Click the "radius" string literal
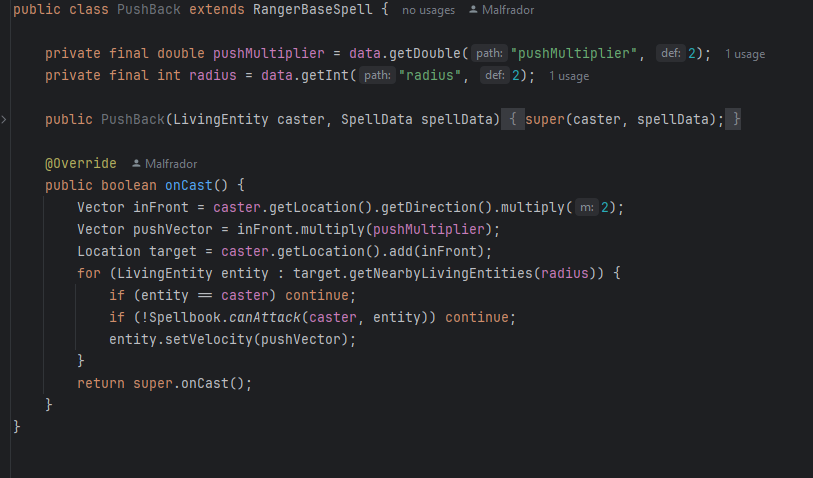813x478 pixels. [x=430, y=76]
